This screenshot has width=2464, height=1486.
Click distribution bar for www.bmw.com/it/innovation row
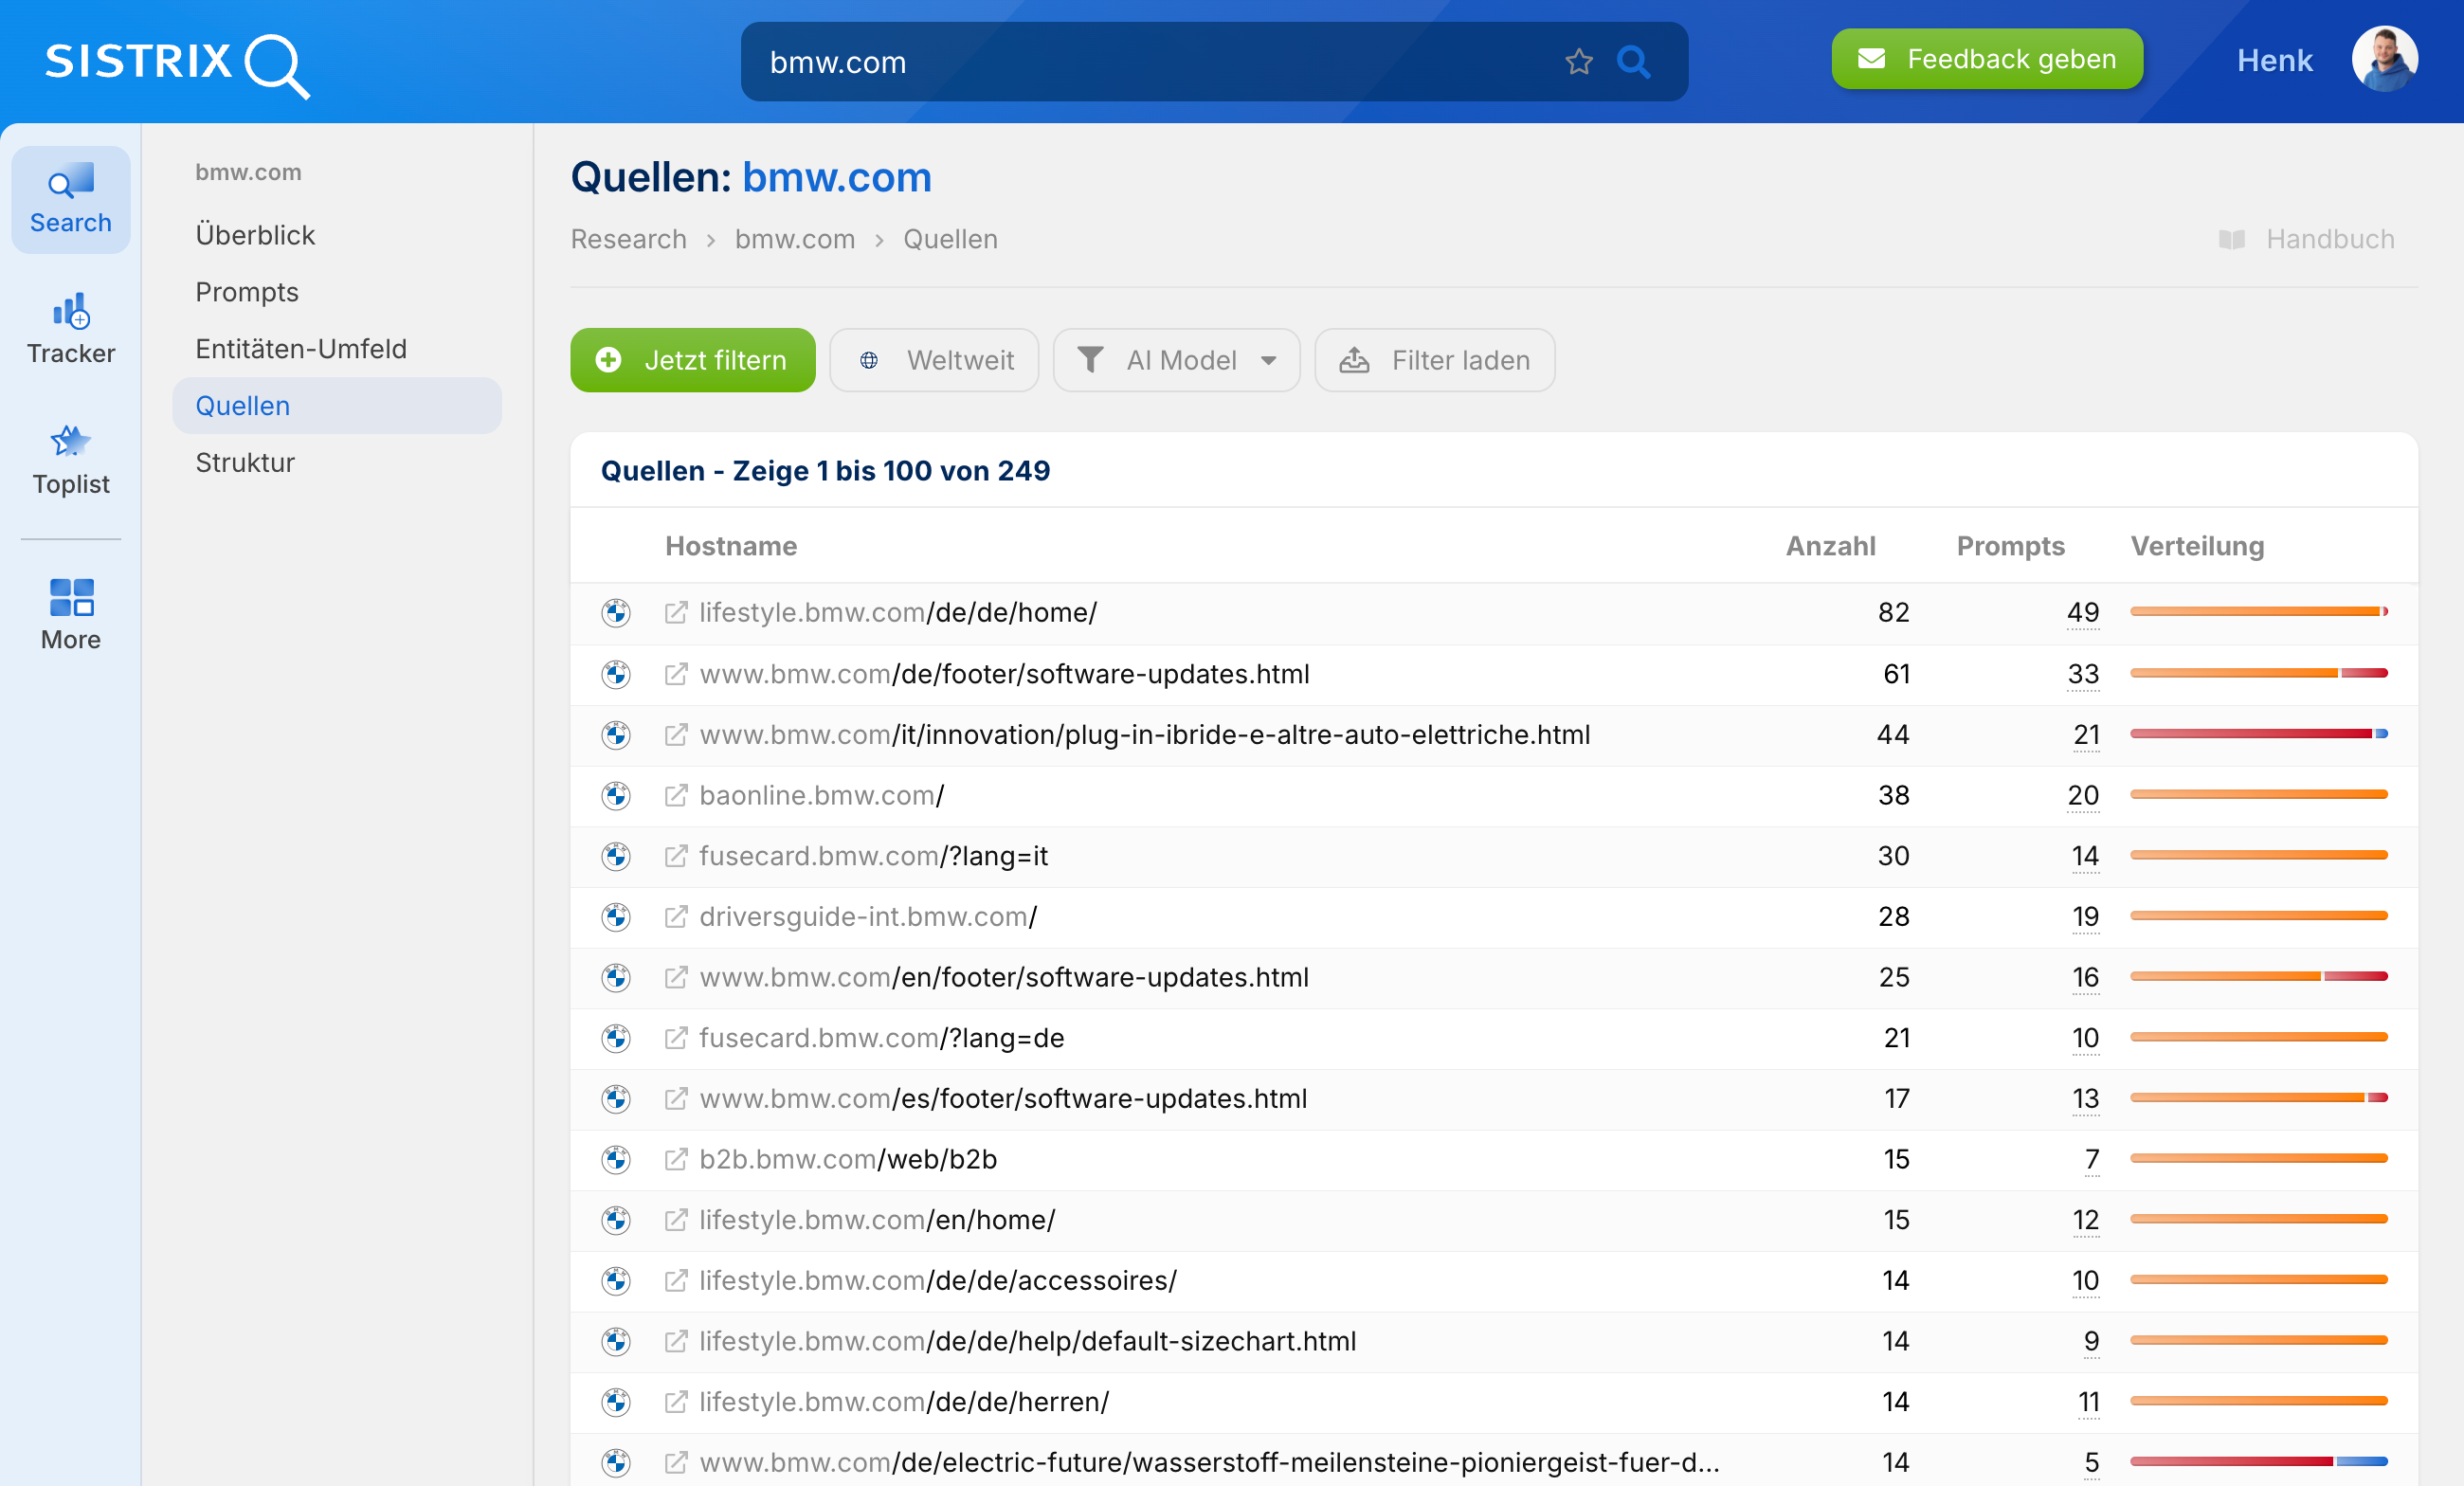tap(2258, 734)
